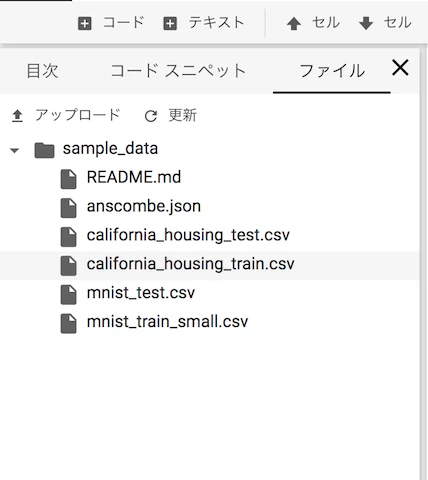This screenshot has height=480, width=428.
Task: Click the README.md file icon
Action: 69,179
